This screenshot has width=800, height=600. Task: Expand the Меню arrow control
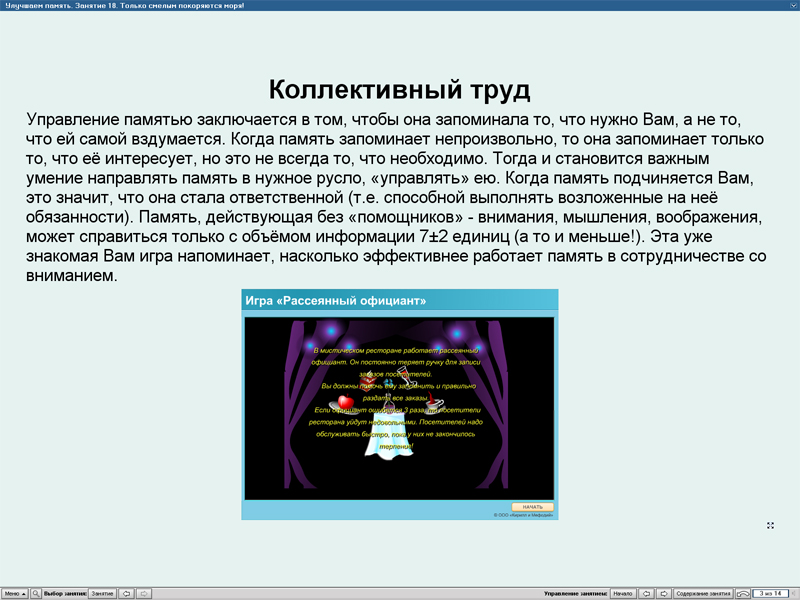click(x=23, y=592)
